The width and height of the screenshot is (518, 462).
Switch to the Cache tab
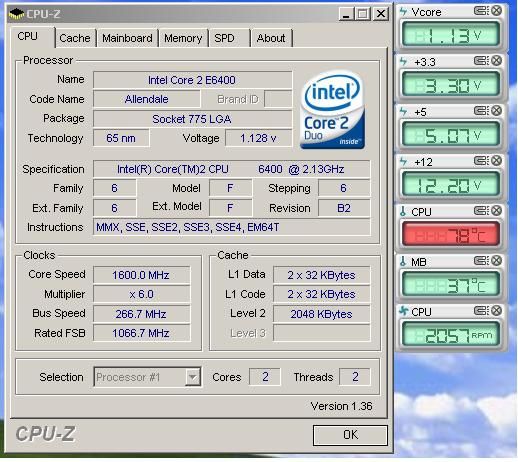[x=75, y=38]
